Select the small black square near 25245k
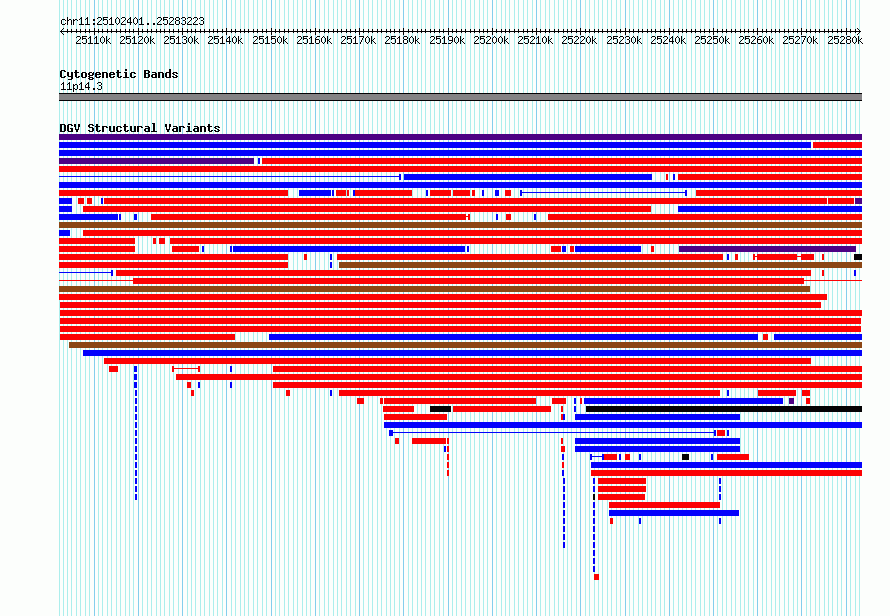Image resolution: width=890 pixels, height=616 pixels. (686, 456)
